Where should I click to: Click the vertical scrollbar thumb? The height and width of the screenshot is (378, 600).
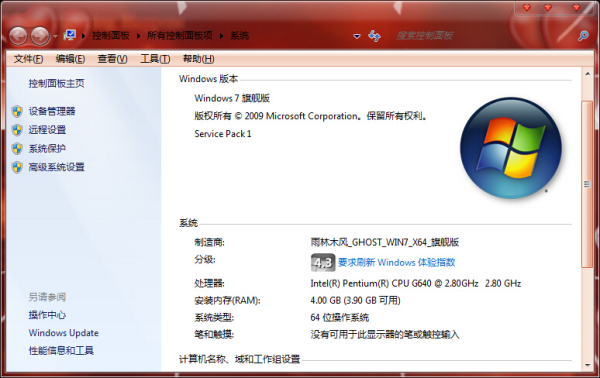pos(587,184)
